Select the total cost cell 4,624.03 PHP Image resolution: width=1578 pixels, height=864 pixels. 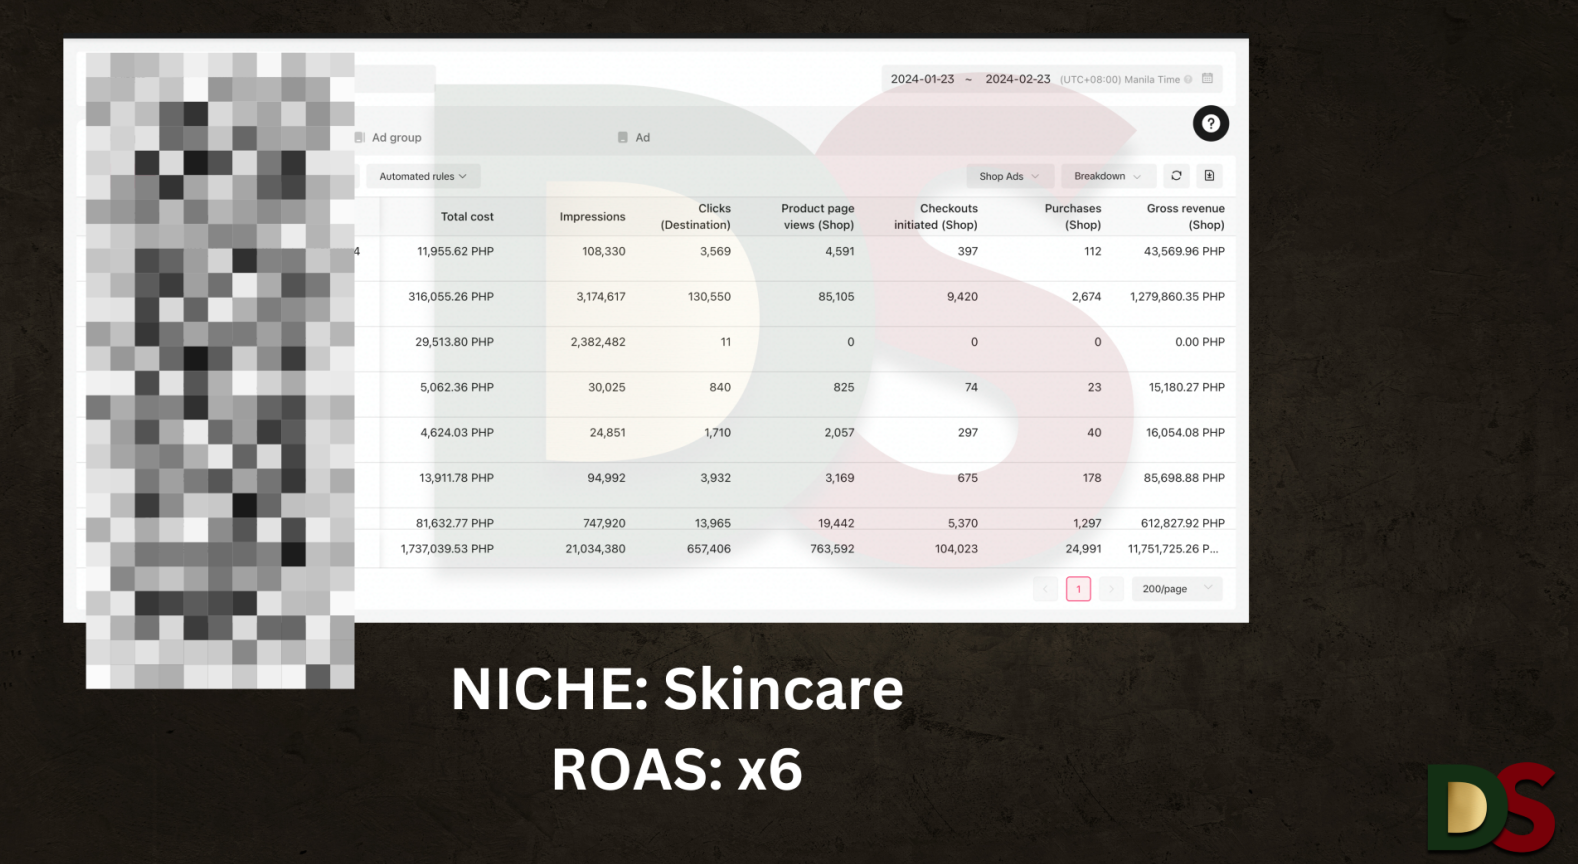pos(457,432)
